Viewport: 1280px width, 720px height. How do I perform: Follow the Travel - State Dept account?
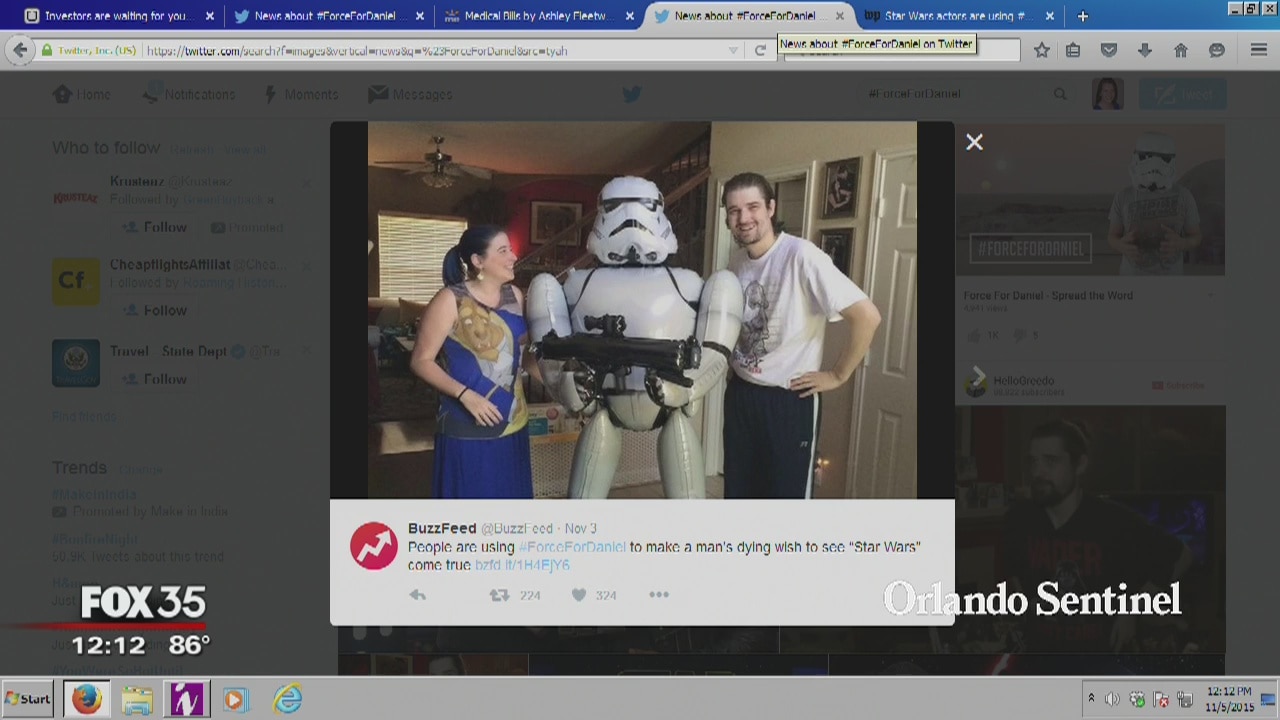click(x=155, y=379)
